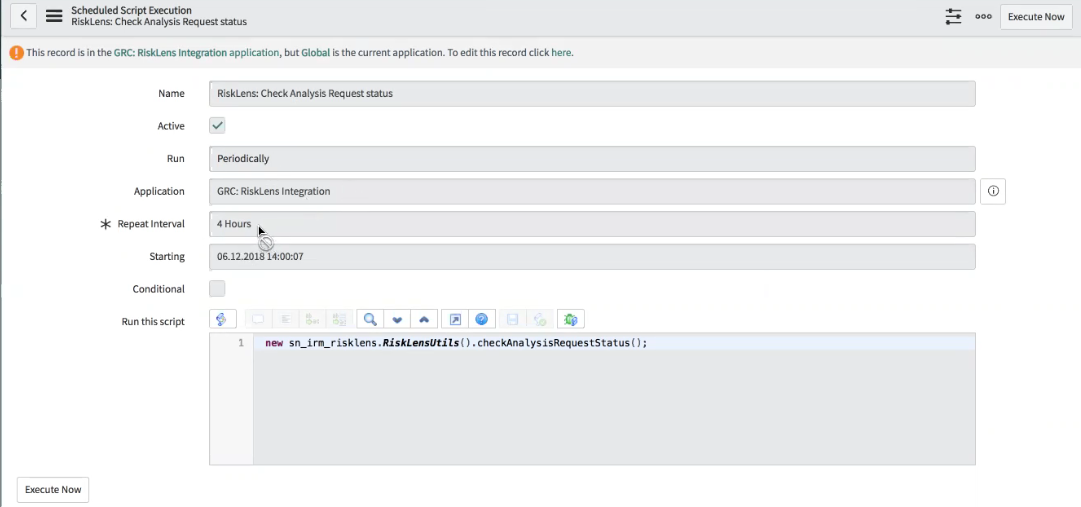Click the orange warning icon in banner
This screenshot has height=507, width=1081.
tap(16, 52)
